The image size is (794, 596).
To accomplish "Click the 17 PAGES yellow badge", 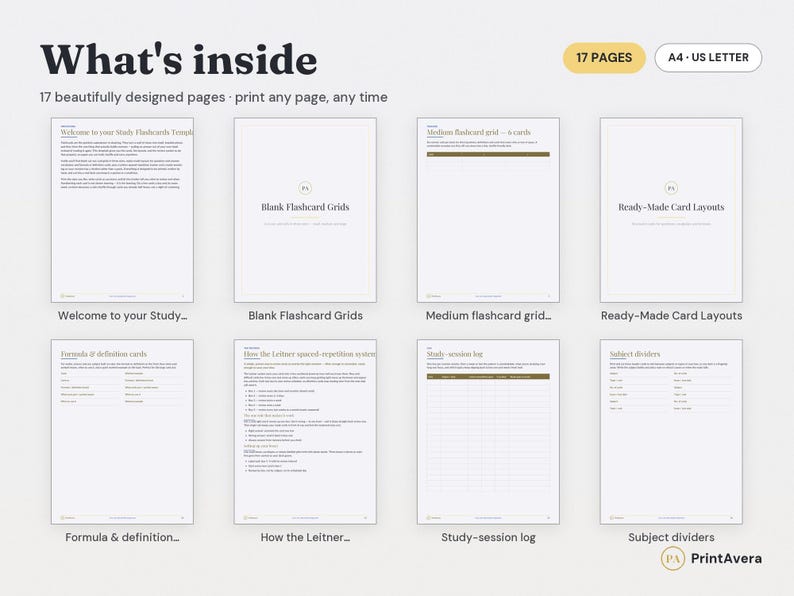I will click(x=604, y=58).
